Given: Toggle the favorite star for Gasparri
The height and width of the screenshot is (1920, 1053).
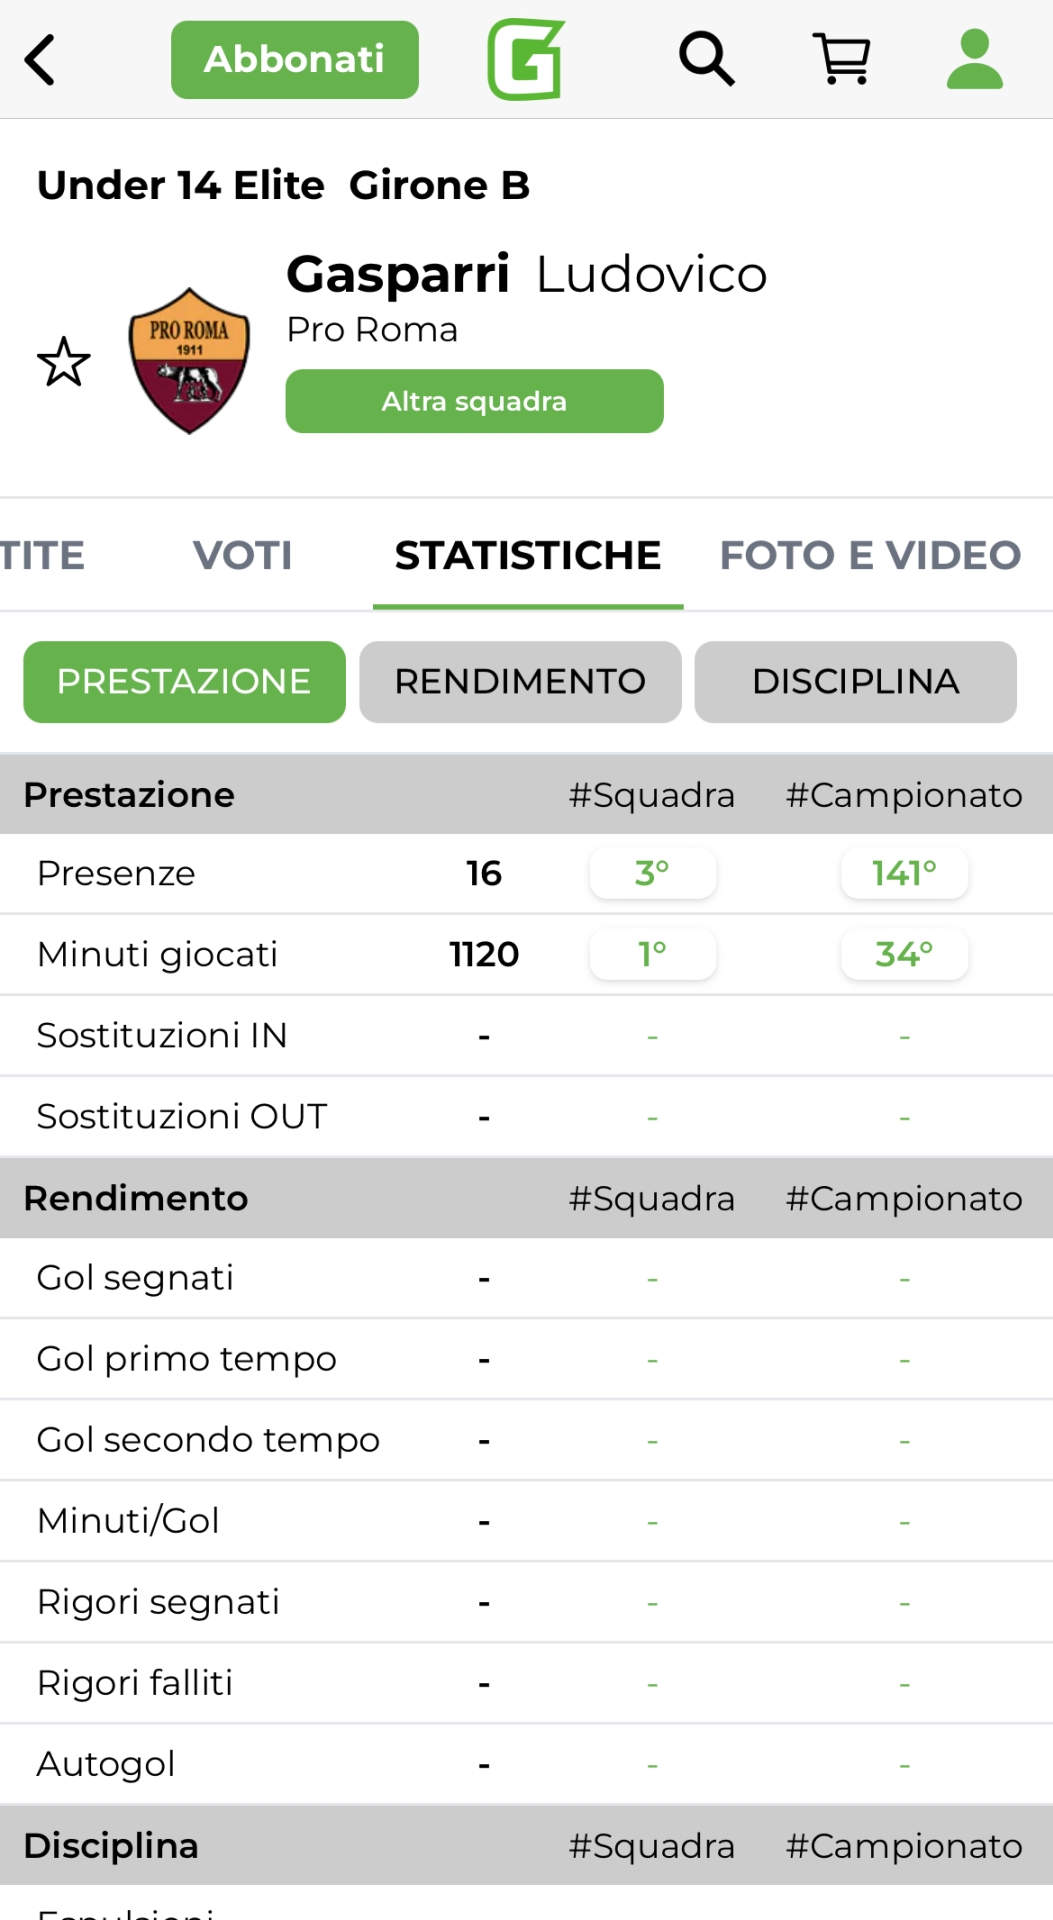Looking at the screenshot, I should point(64,361).
